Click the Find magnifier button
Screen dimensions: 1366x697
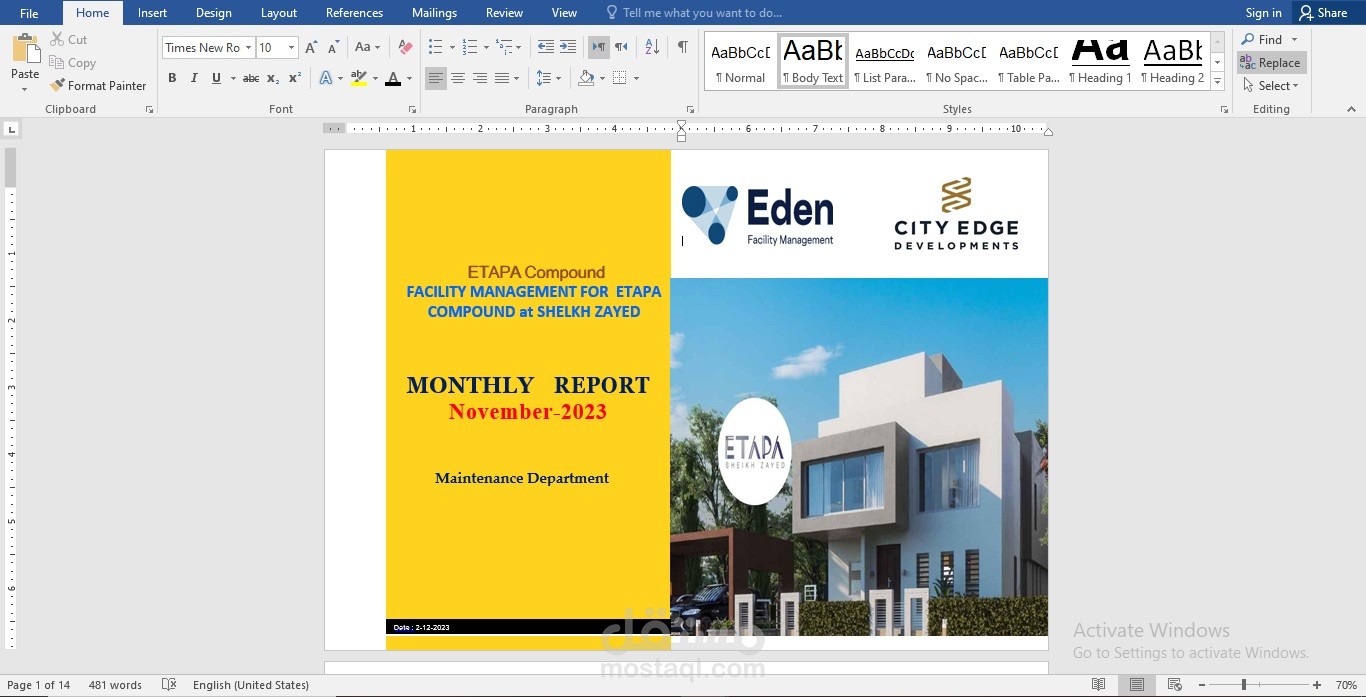pos(1262,39)
